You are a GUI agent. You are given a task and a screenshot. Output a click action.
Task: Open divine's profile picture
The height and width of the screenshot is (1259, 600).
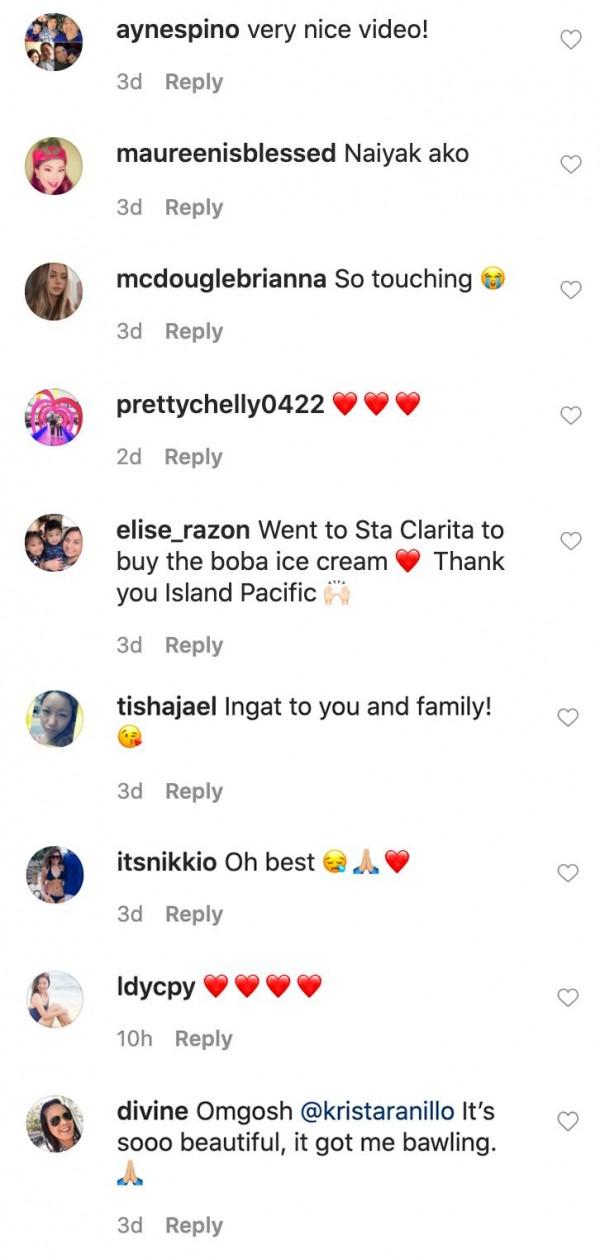[53, 1123]
